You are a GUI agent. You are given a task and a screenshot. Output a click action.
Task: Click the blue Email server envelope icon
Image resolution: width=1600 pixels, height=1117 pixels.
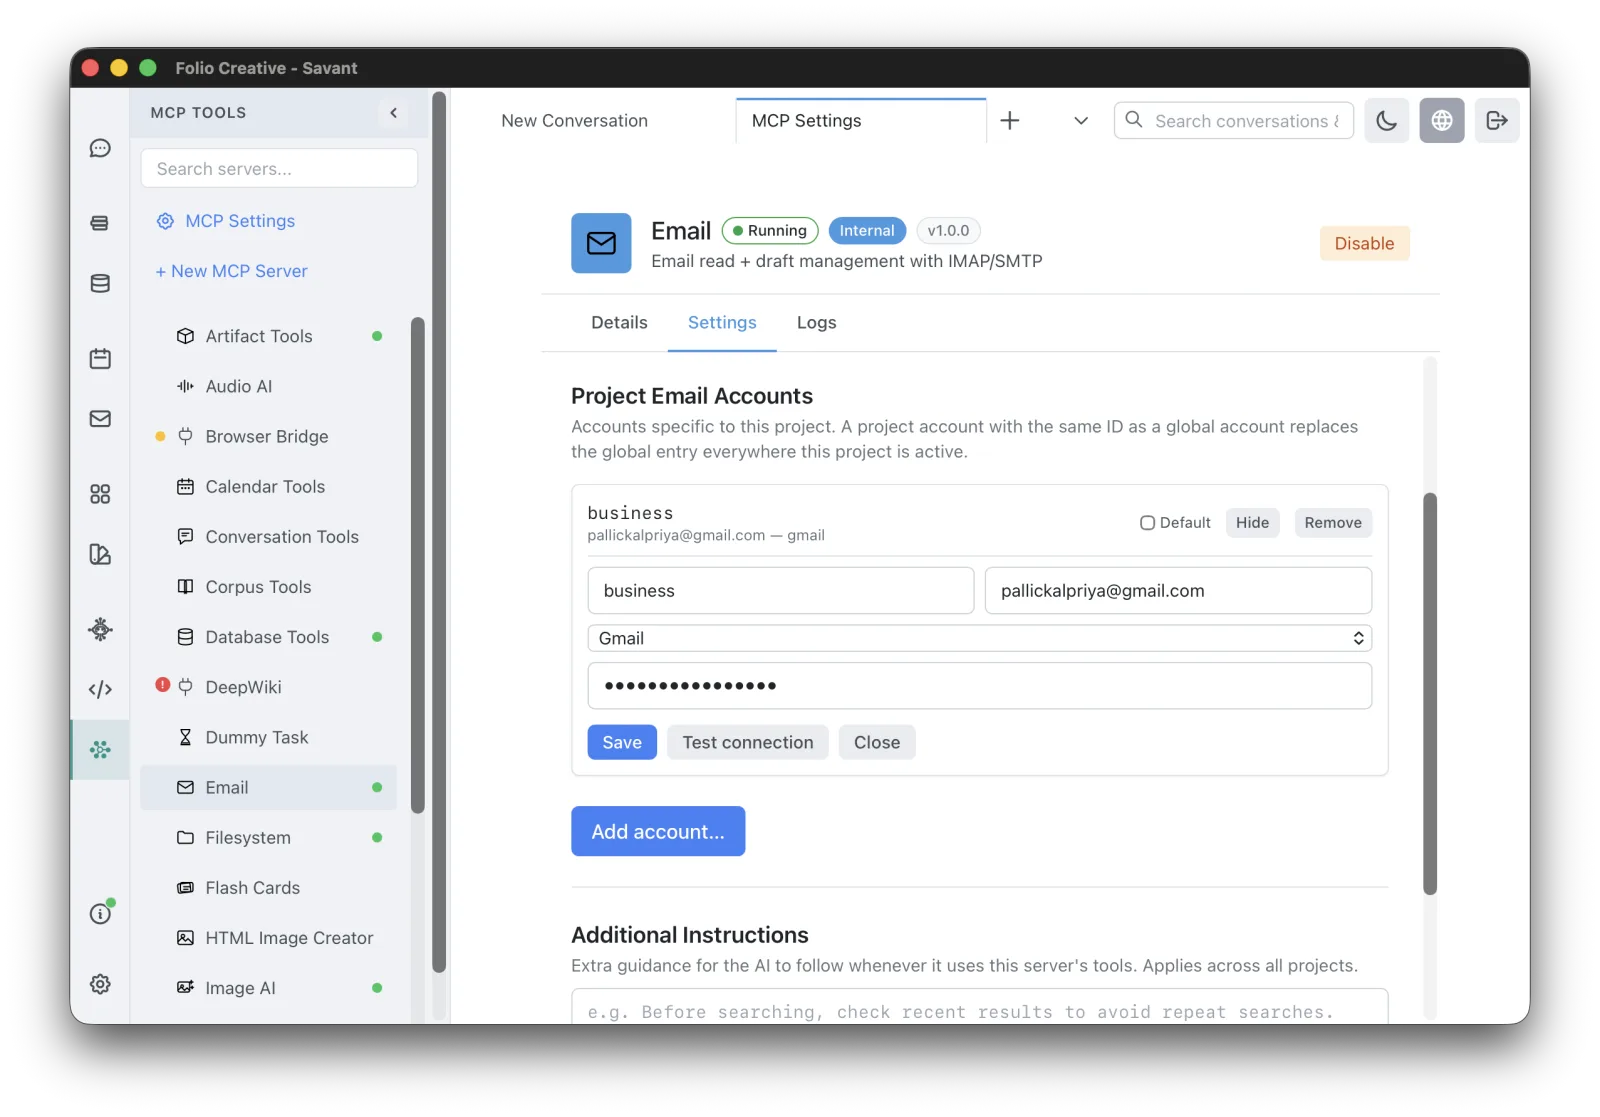tap(601, 243)
